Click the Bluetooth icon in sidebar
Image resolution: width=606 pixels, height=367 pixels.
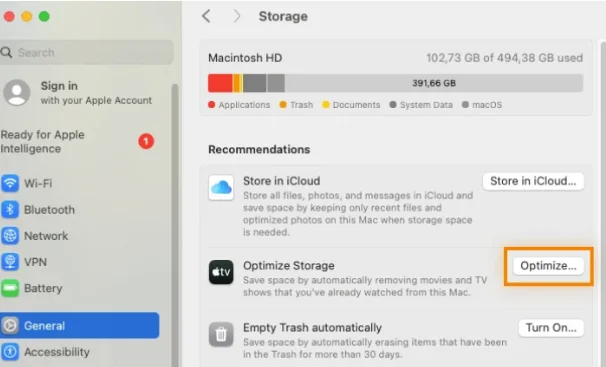click(x=10, y=209)
